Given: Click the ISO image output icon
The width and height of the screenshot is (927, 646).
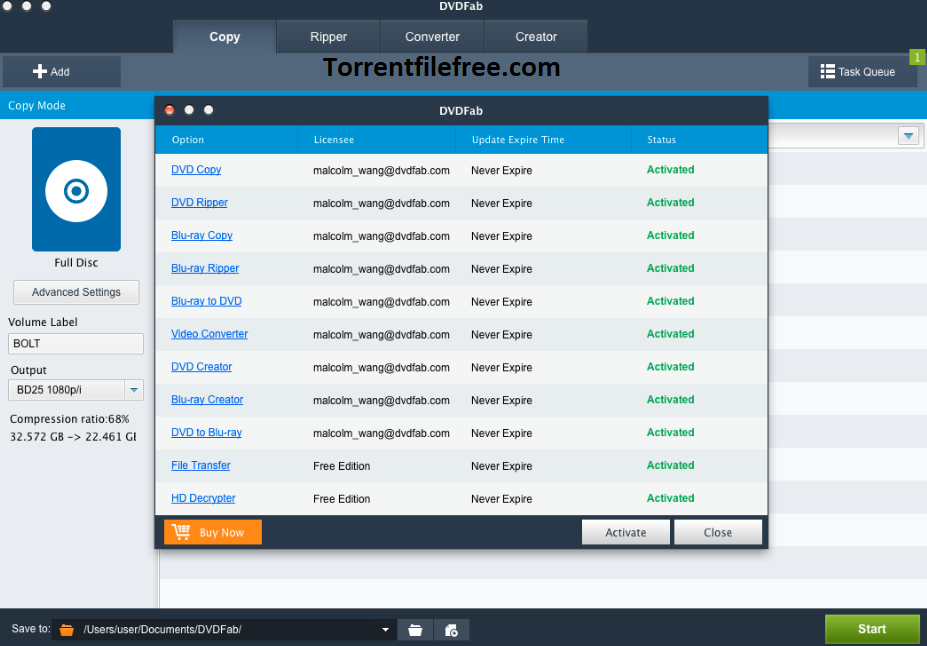Looking at the screenshot, I should point(451,630).
